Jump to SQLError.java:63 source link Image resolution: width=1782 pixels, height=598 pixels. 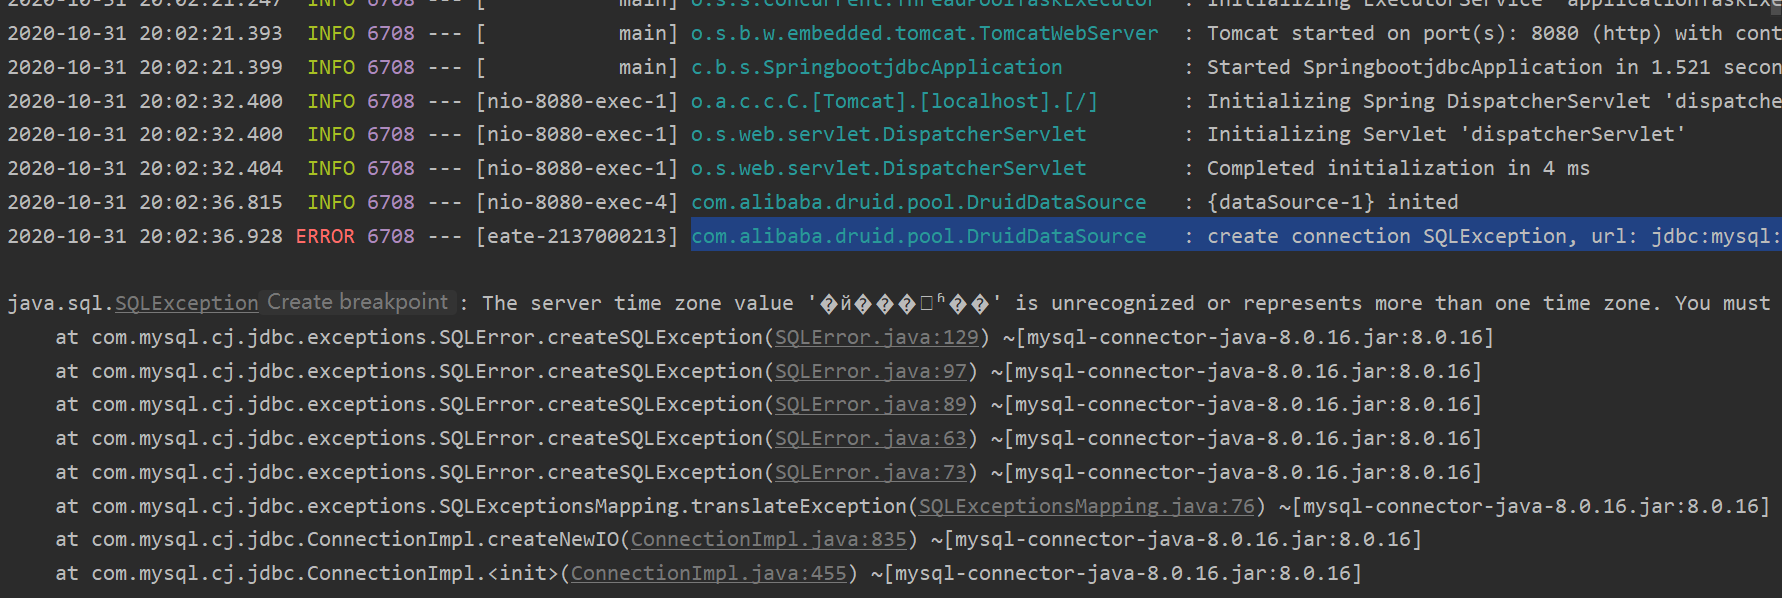pos(871,438)
